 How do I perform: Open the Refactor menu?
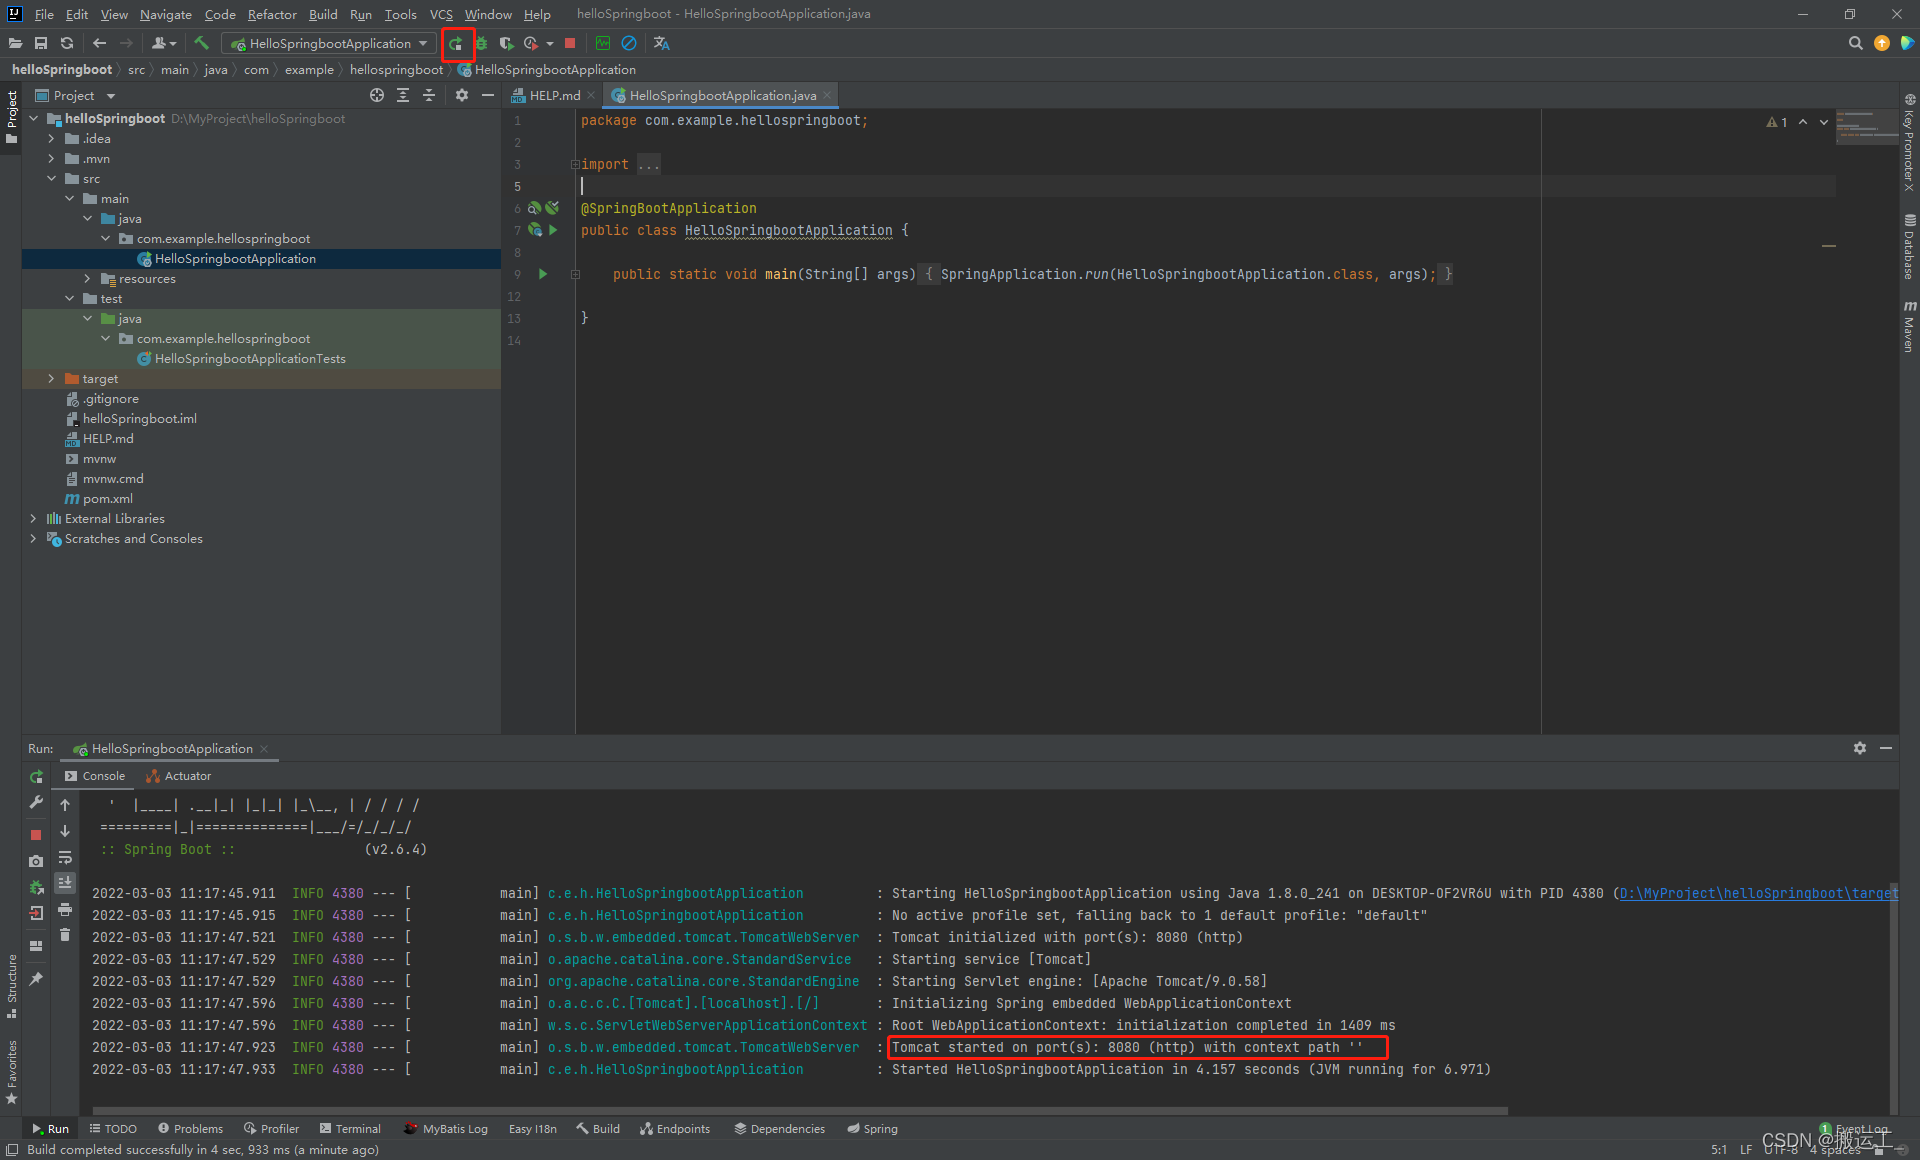coord(271,14)
